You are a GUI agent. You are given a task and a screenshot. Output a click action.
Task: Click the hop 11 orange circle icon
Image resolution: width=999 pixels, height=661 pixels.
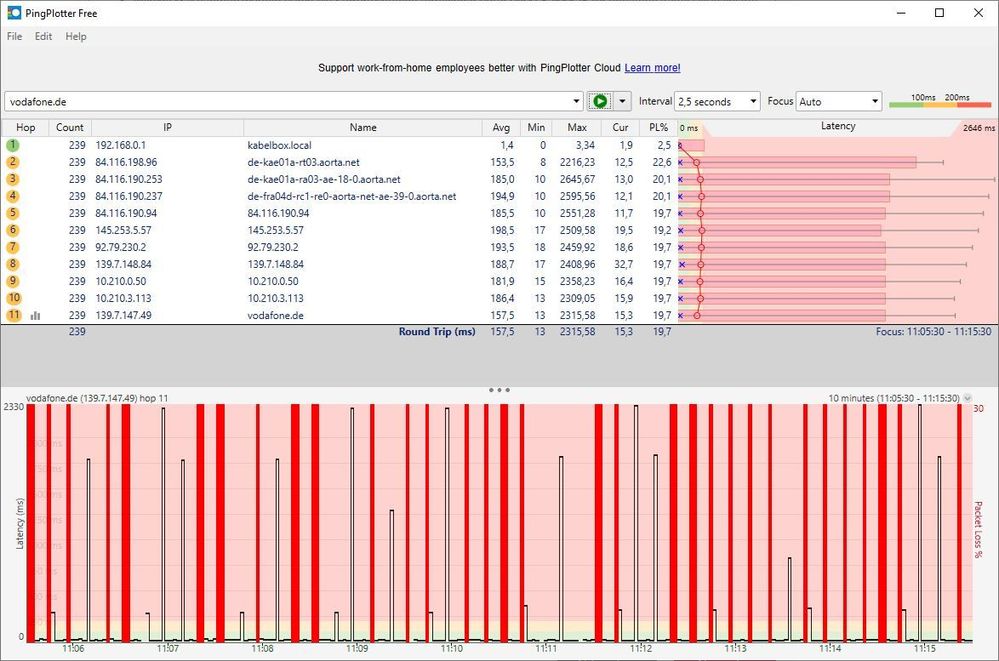click(14, 315)
